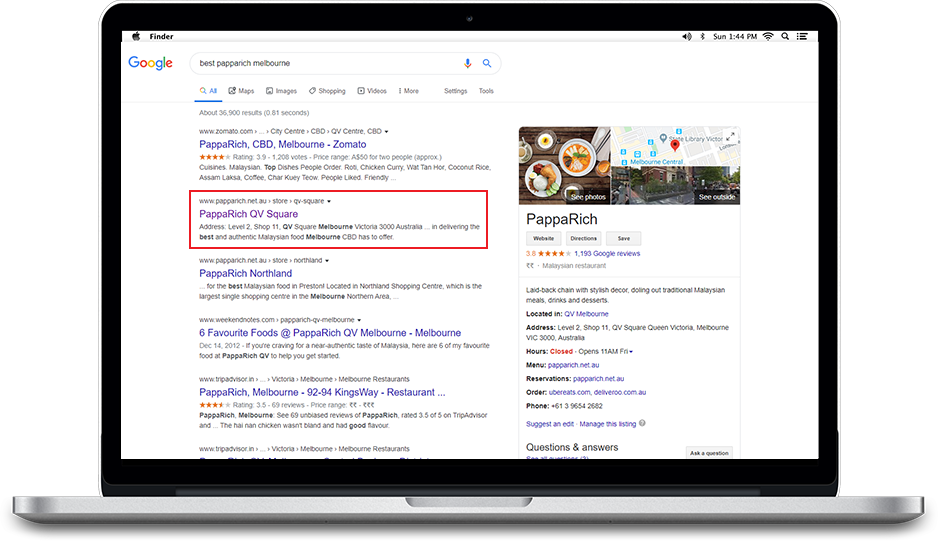
Task: Switch to the Maps tab
Action: point(242,91)
